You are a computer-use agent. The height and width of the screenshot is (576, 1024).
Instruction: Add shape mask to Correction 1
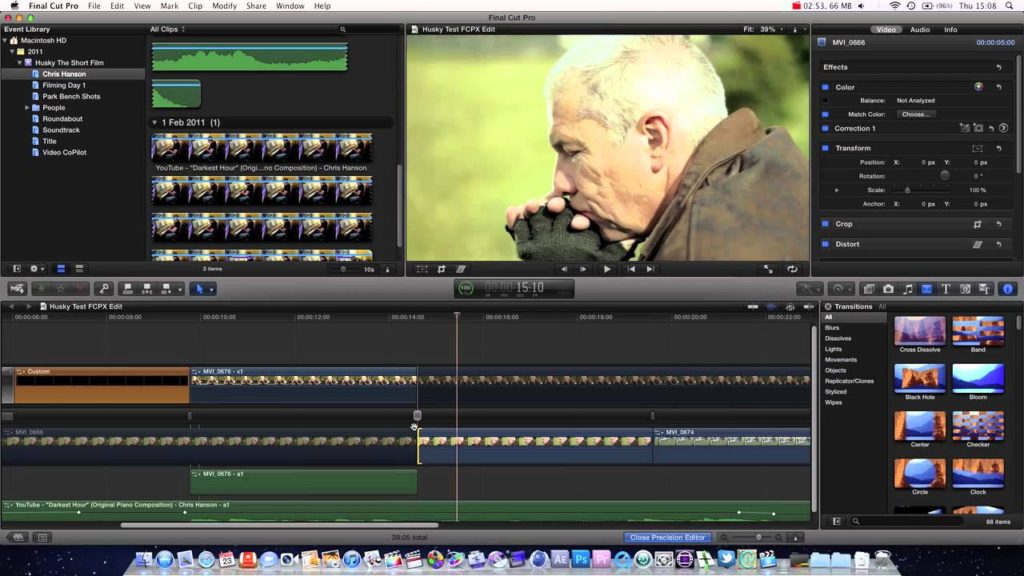tap(978, 128)
